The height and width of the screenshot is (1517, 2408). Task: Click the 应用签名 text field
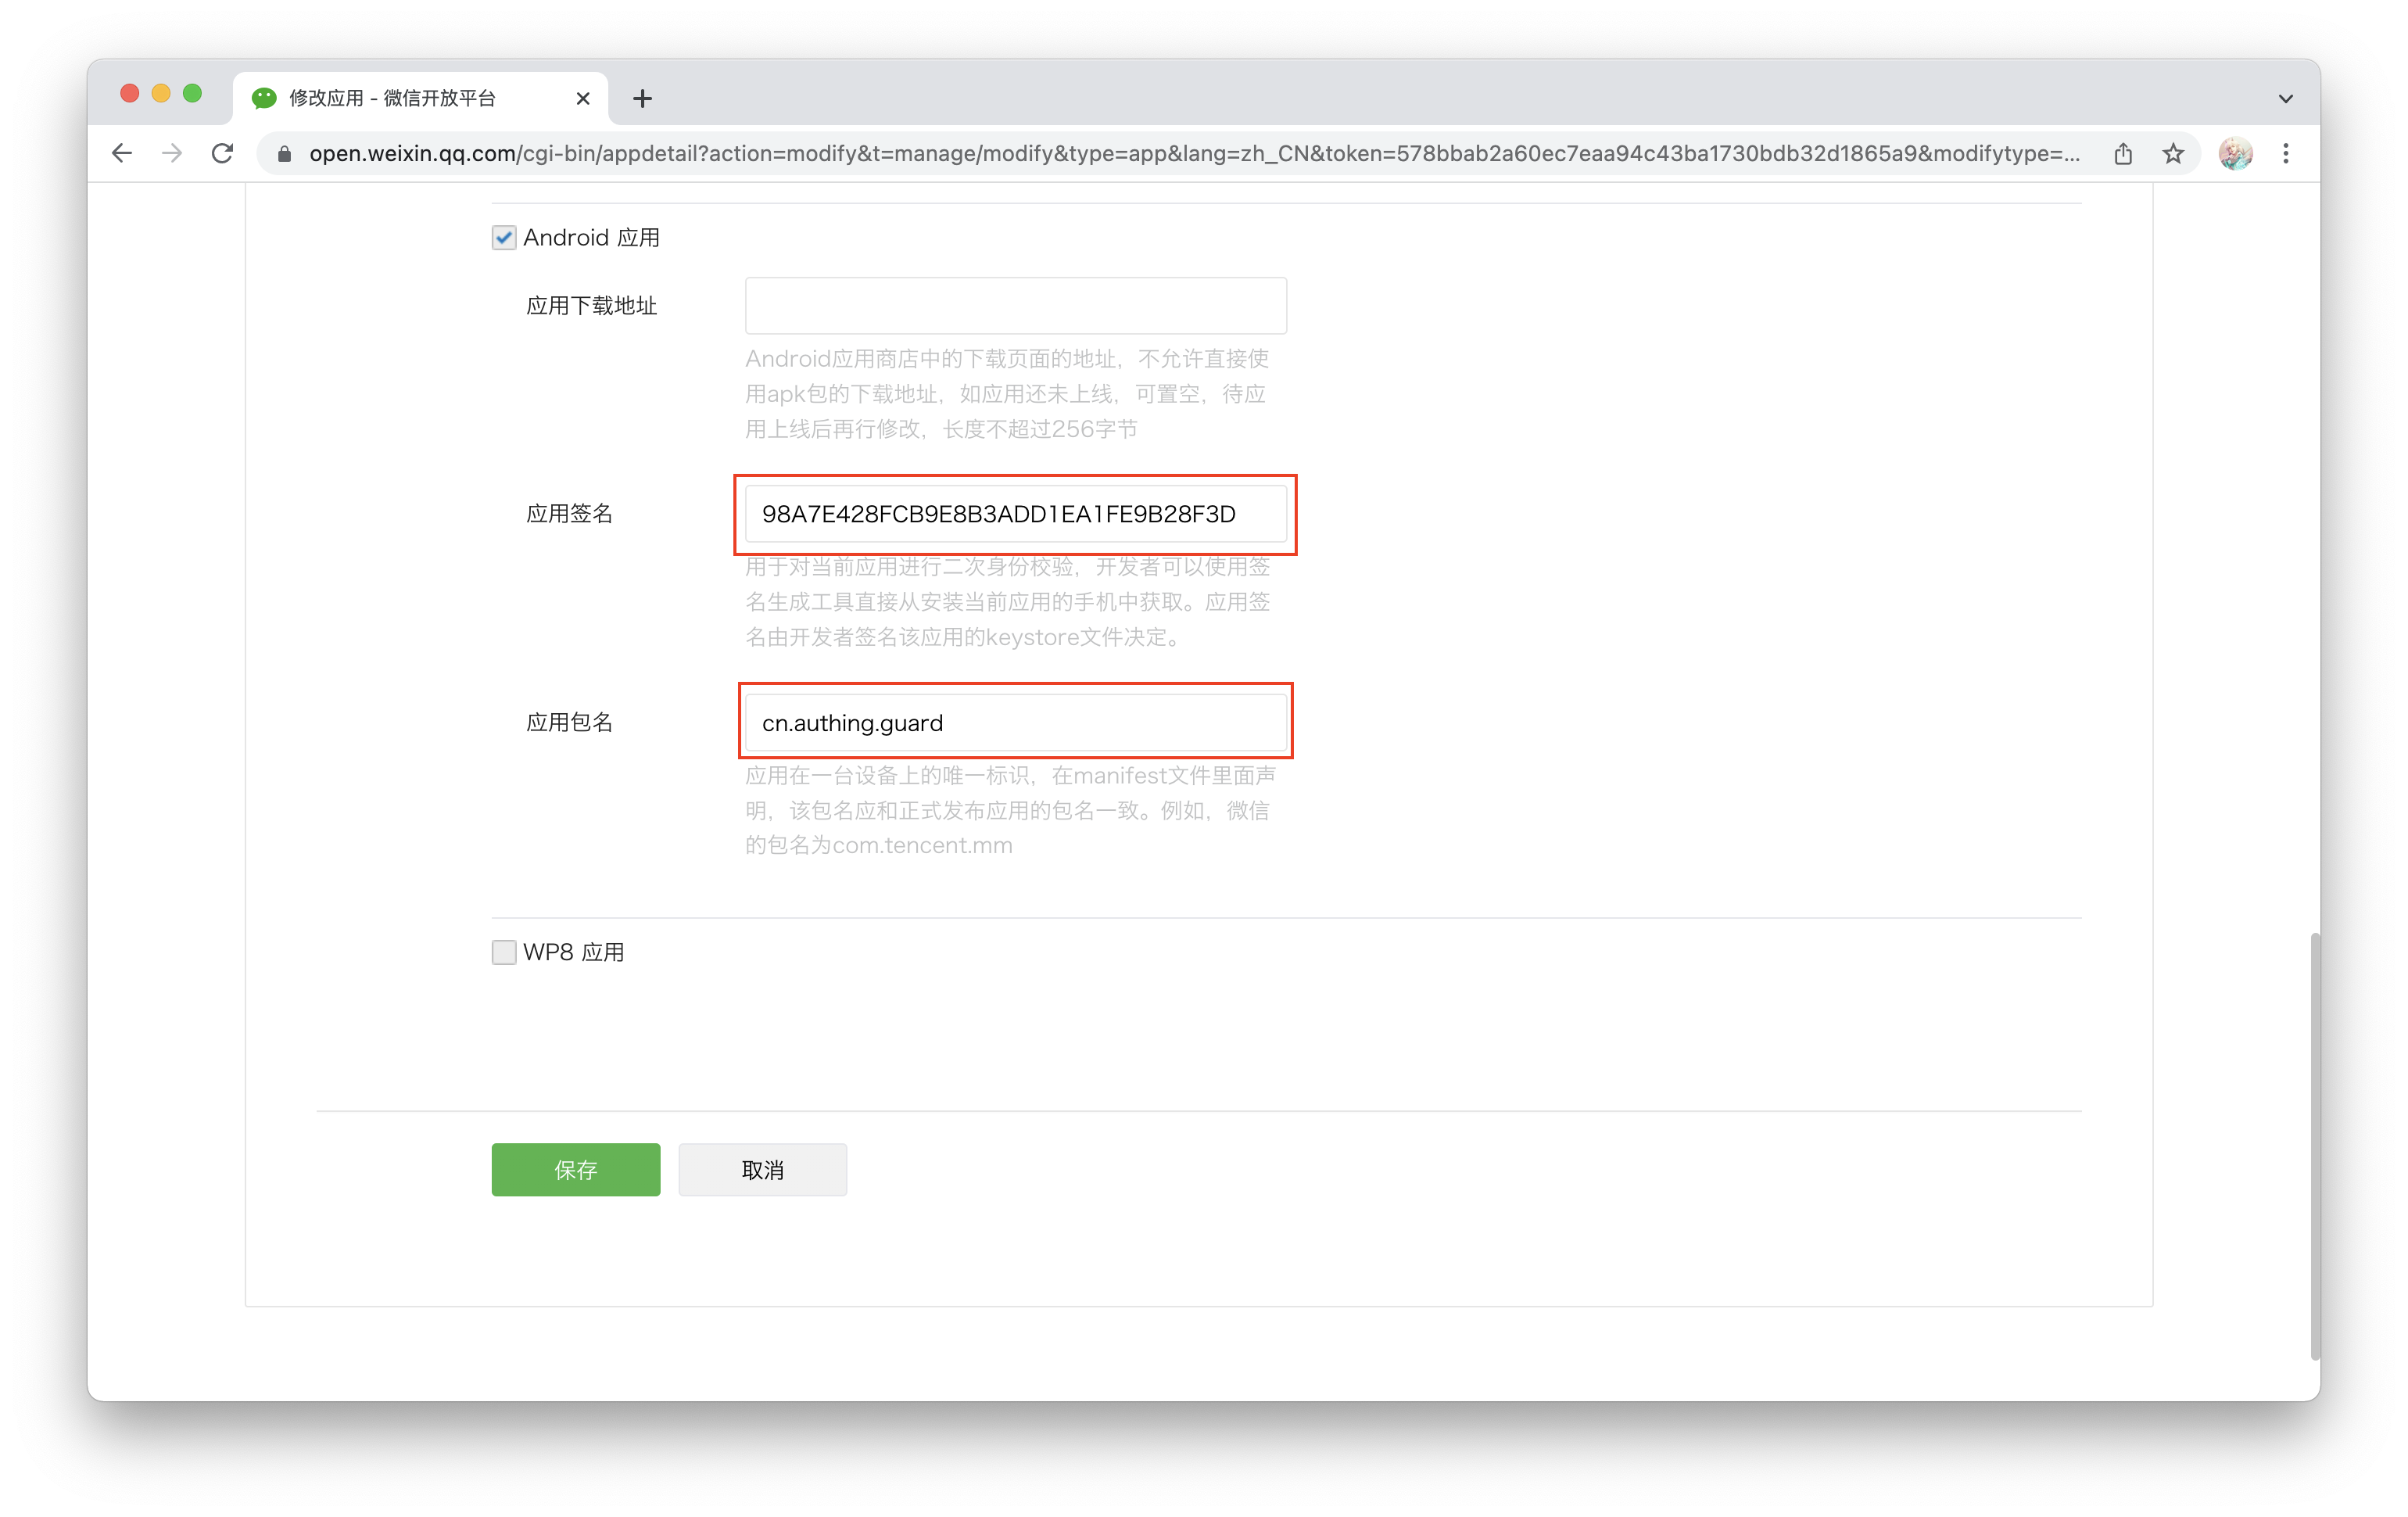point(1015,514)
